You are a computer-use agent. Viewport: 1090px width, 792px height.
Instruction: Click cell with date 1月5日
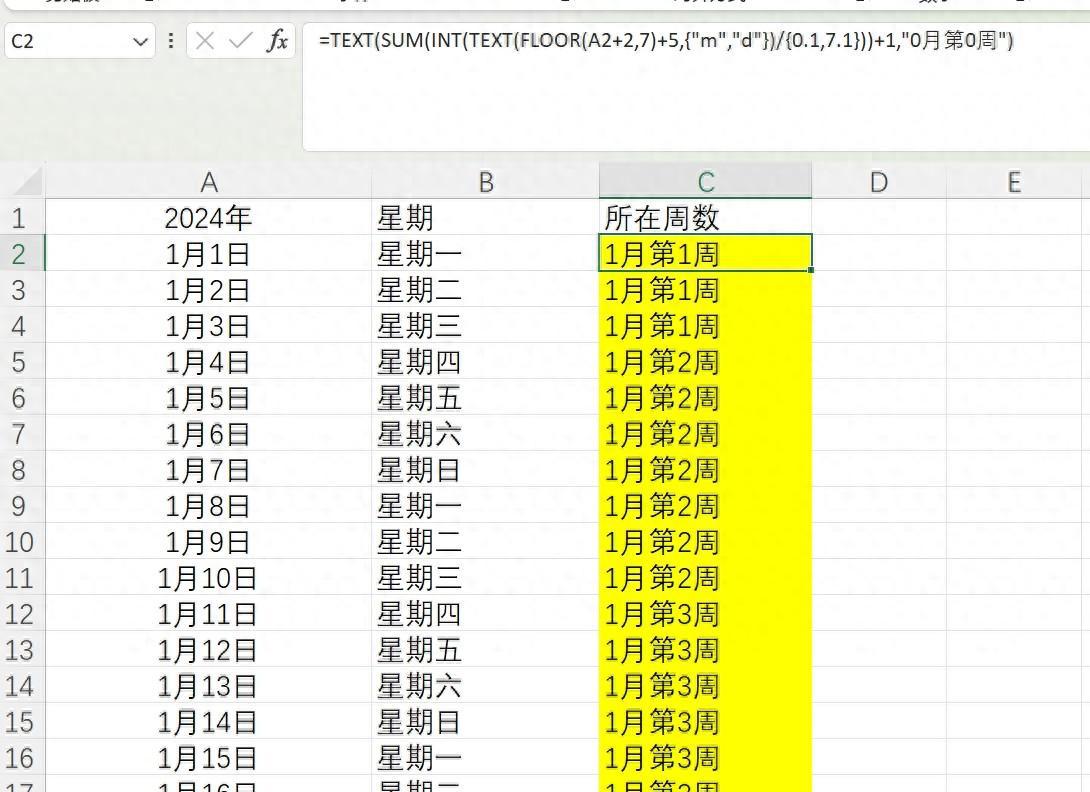click(209, 398)
